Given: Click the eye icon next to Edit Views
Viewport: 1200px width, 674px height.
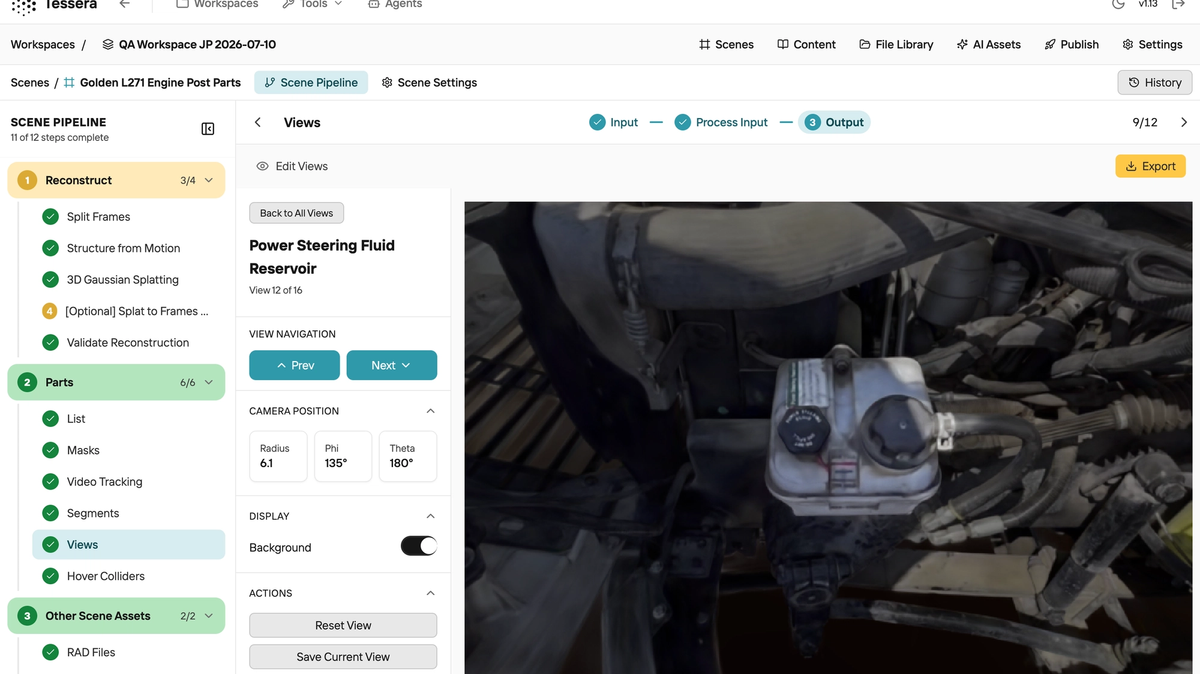Looking at the screenshot, I should click(x=262, y=166).
